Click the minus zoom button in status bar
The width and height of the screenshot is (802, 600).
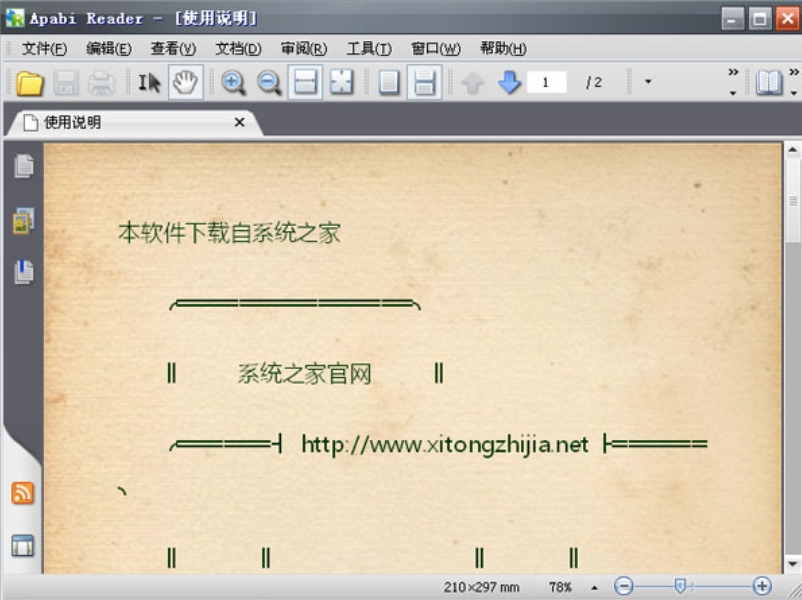click(x=623, y=586)
